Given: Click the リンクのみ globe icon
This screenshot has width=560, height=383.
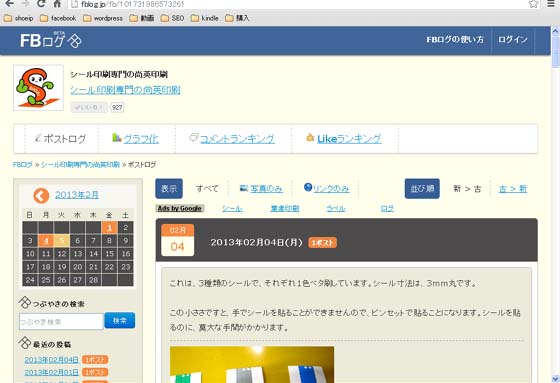Looking at the screenshot, I should pos(308,187).
